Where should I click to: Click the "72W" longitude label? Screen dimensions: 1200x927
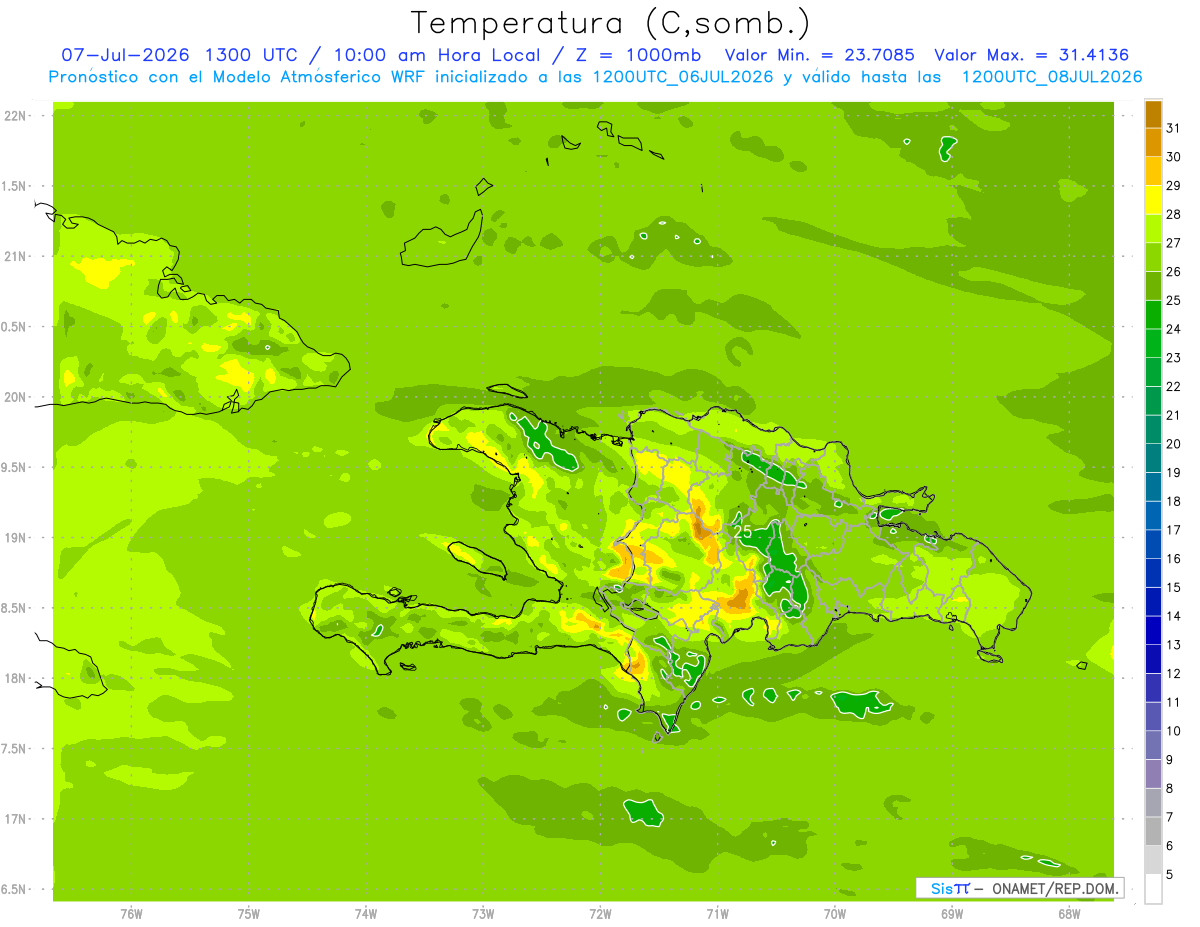pos(600,914)
